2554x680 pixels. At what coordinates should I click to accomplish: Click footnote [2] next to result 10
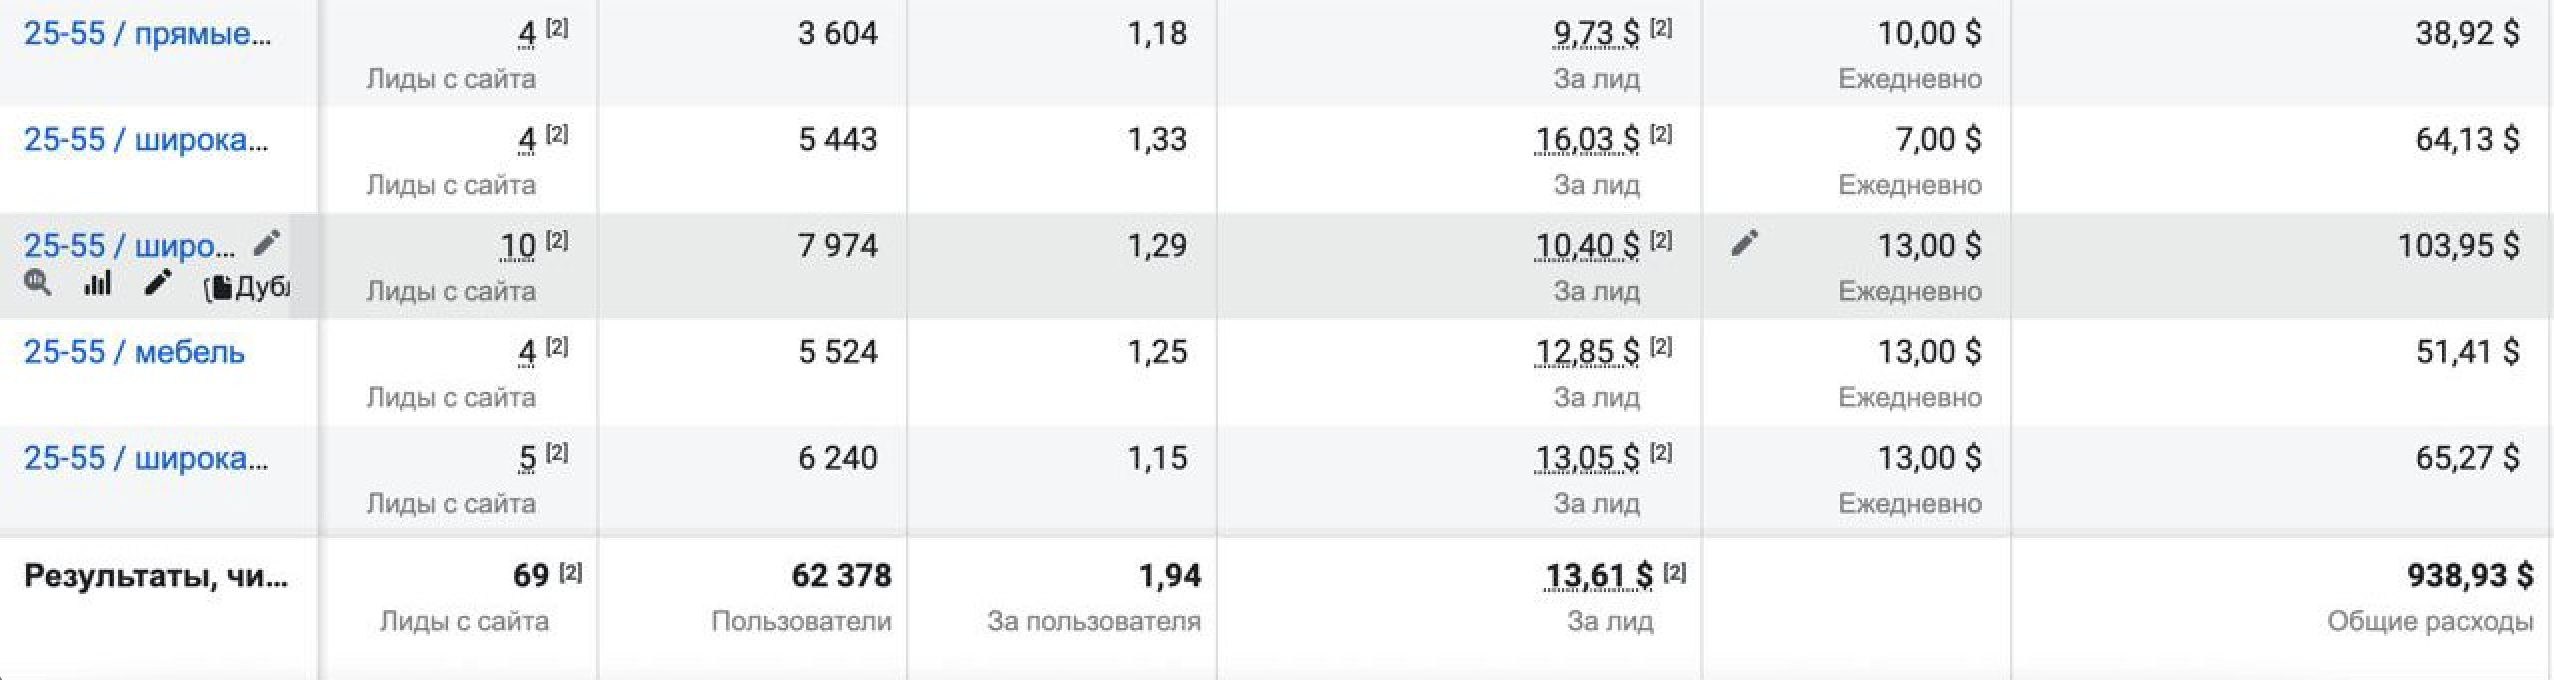tap(557, 240)
